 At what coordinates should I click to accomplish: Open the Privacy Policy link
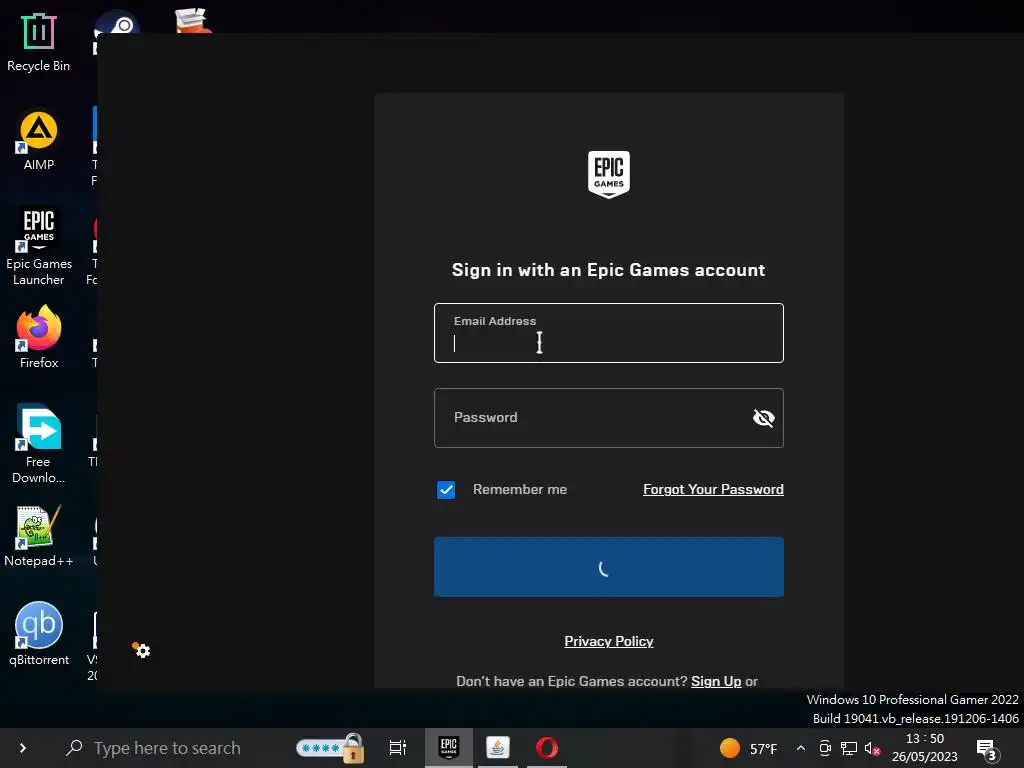click(609, 641)
